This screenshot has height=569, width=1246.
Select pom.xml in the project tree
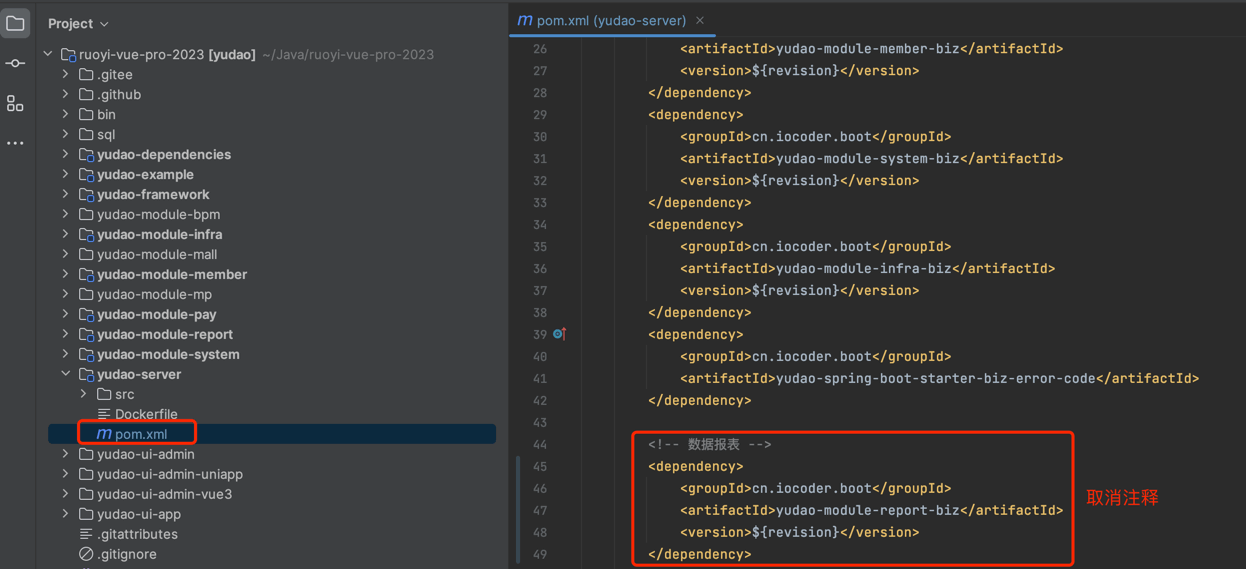click(141, 434)
